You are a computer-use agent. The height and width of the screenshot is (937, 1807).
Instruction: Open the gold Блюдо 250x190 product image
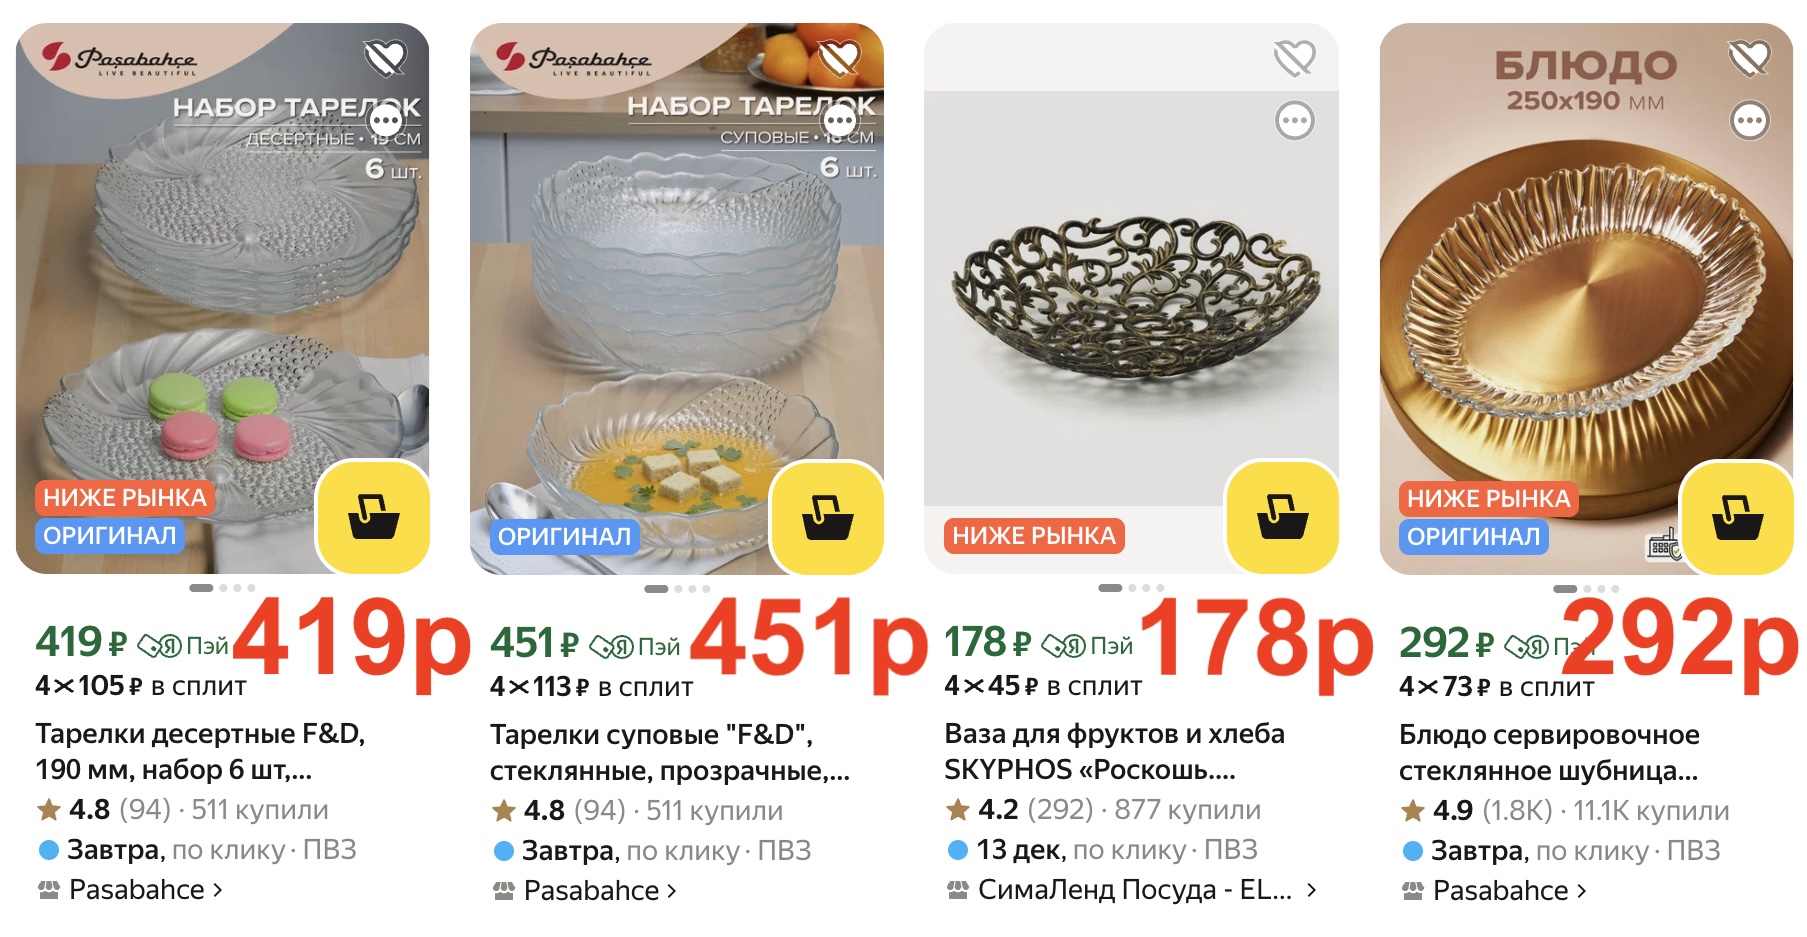pos(1586,298)
